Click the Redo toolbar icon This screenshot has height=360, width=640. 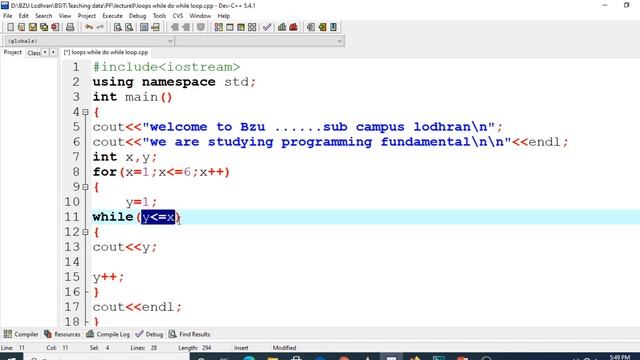(100, 27)
